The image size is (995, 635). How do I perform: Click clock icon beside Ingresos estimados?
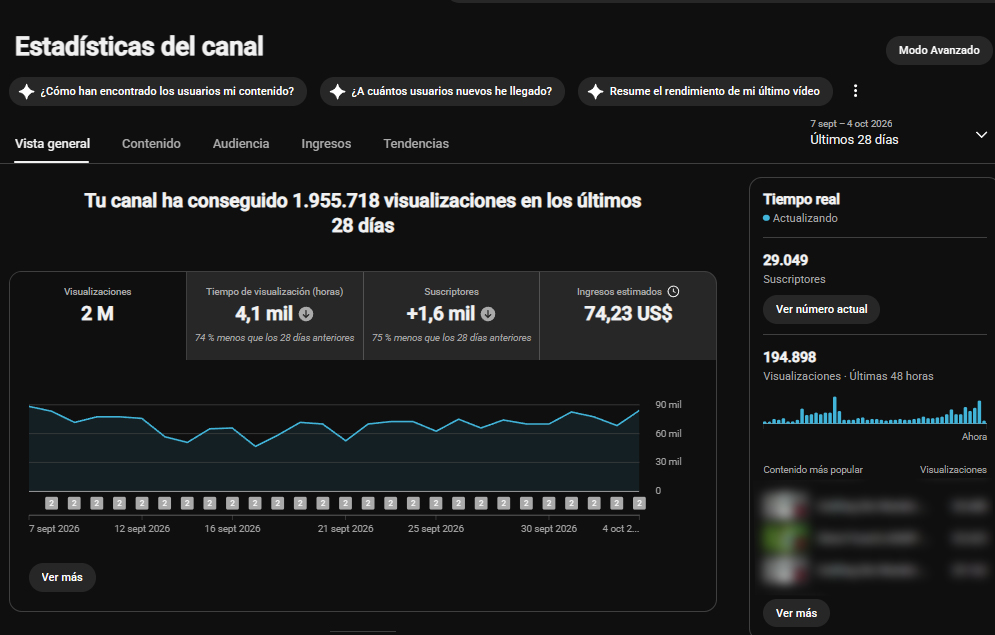click(673, 291)
